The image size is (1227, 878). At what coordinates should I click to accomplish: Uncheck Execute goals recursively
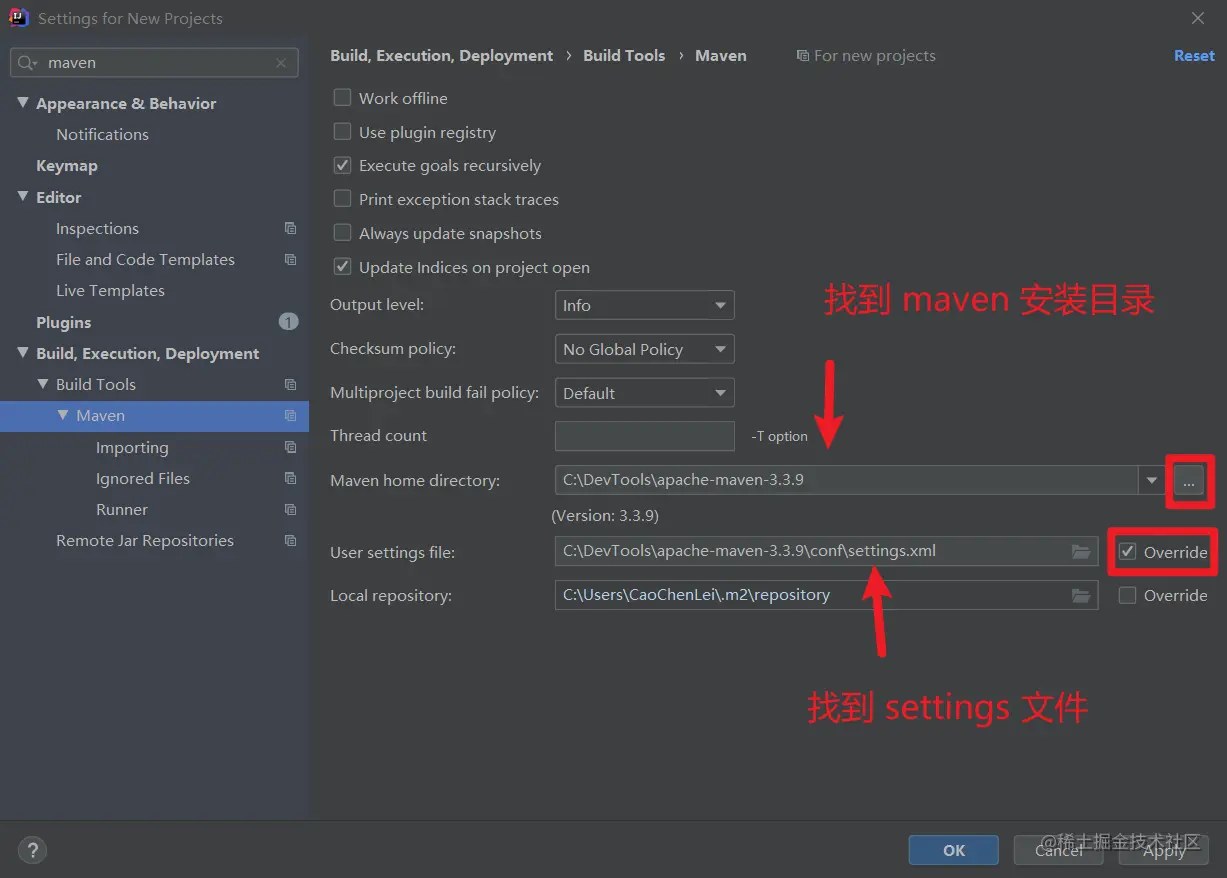tap(342, 165)
